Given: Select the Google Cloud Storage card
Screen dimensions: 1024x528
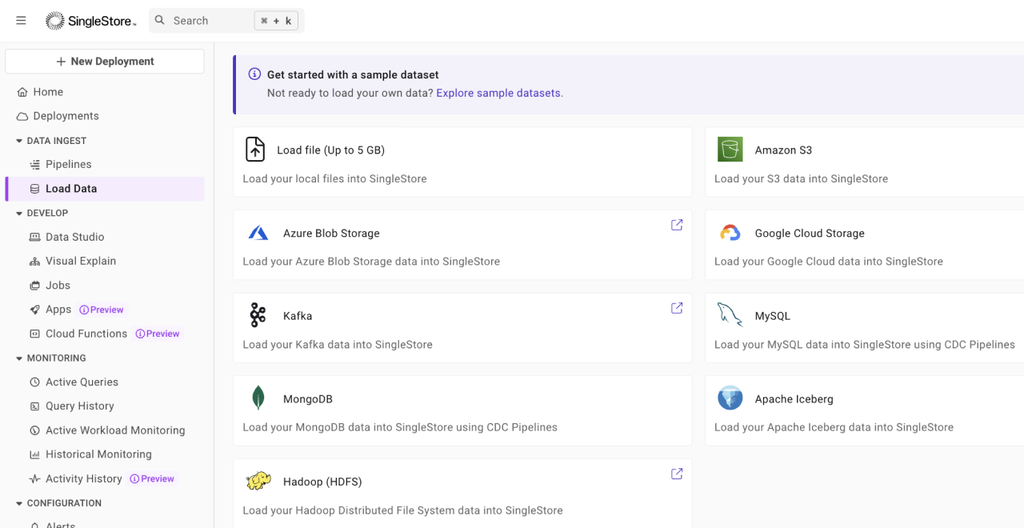Looking at the screenshot, I should (x=865, y=245).
